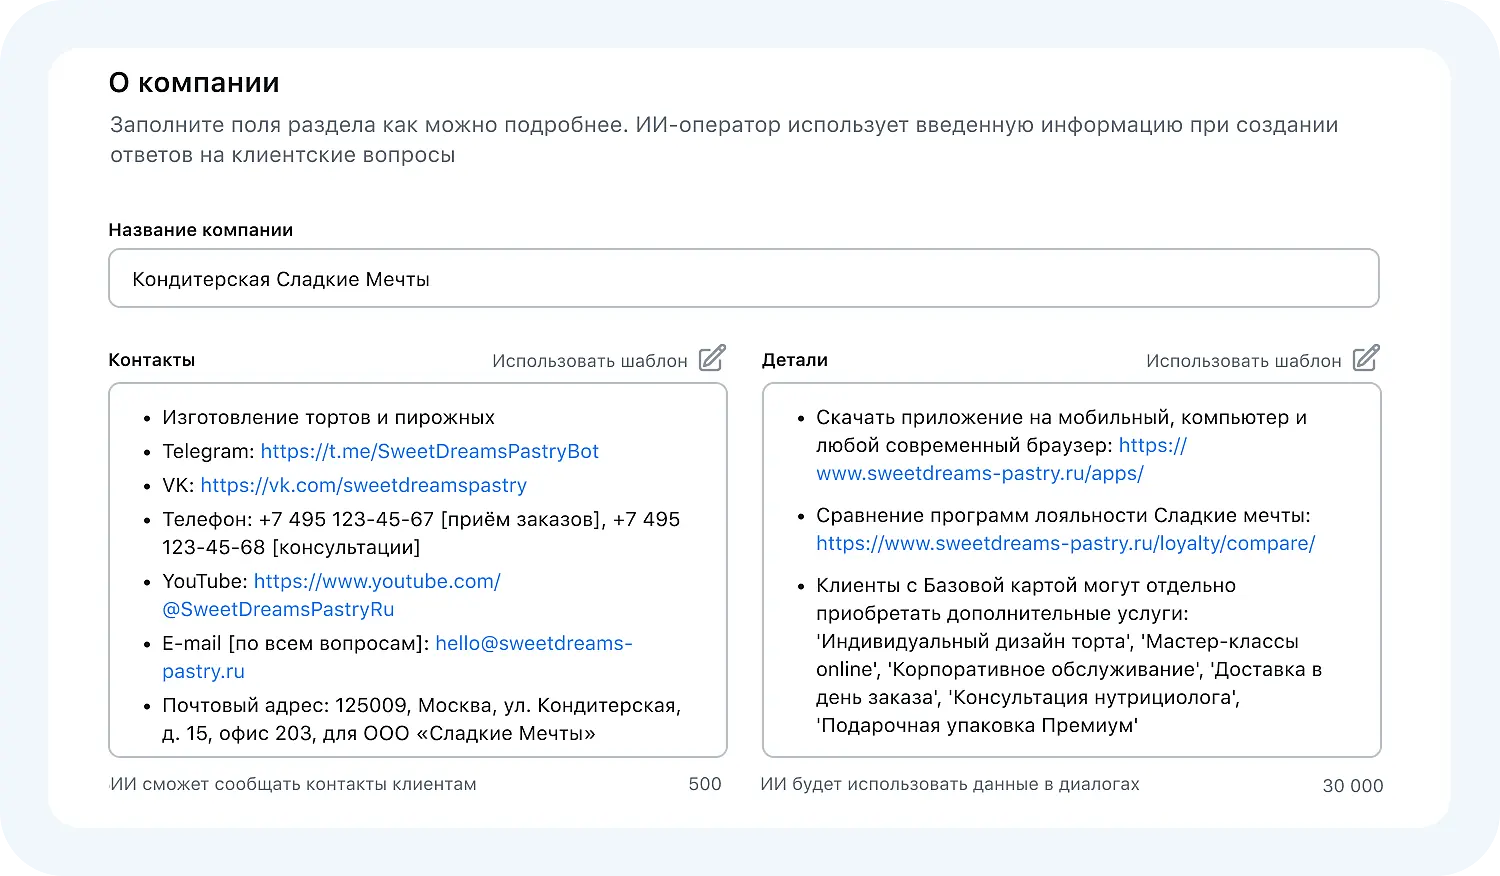Click the О компании page heading
This screenshot has width=1500, height=876.
point(194,82)
